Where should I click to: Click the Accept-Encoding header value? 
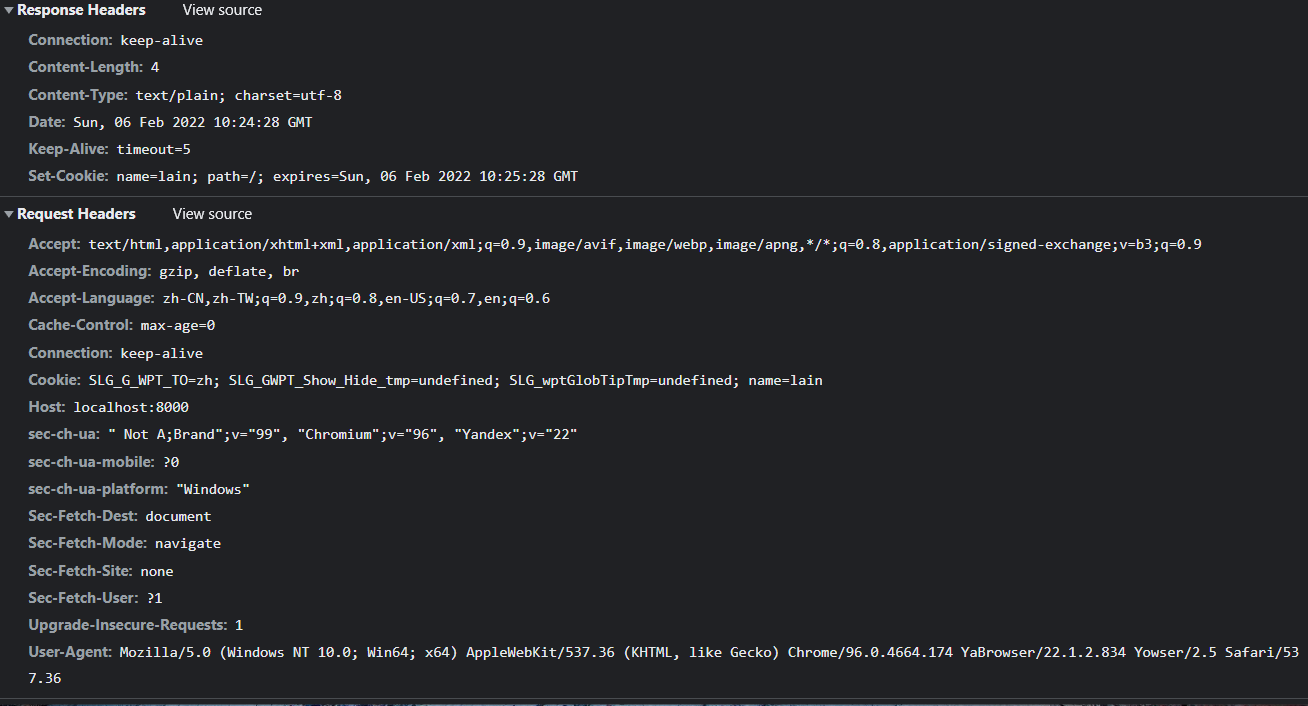point(229,271)
